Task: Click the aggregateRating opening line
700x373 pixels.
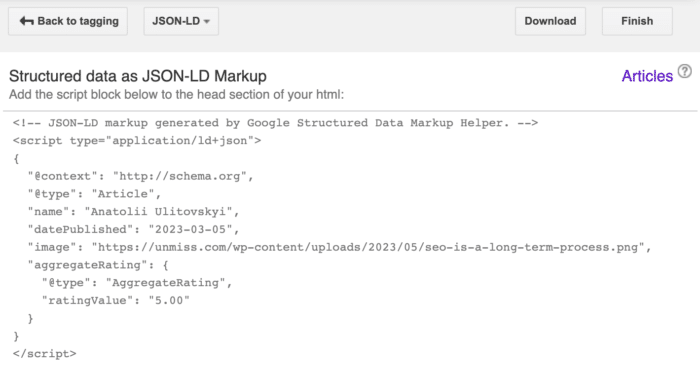Action: coord(98,265)
